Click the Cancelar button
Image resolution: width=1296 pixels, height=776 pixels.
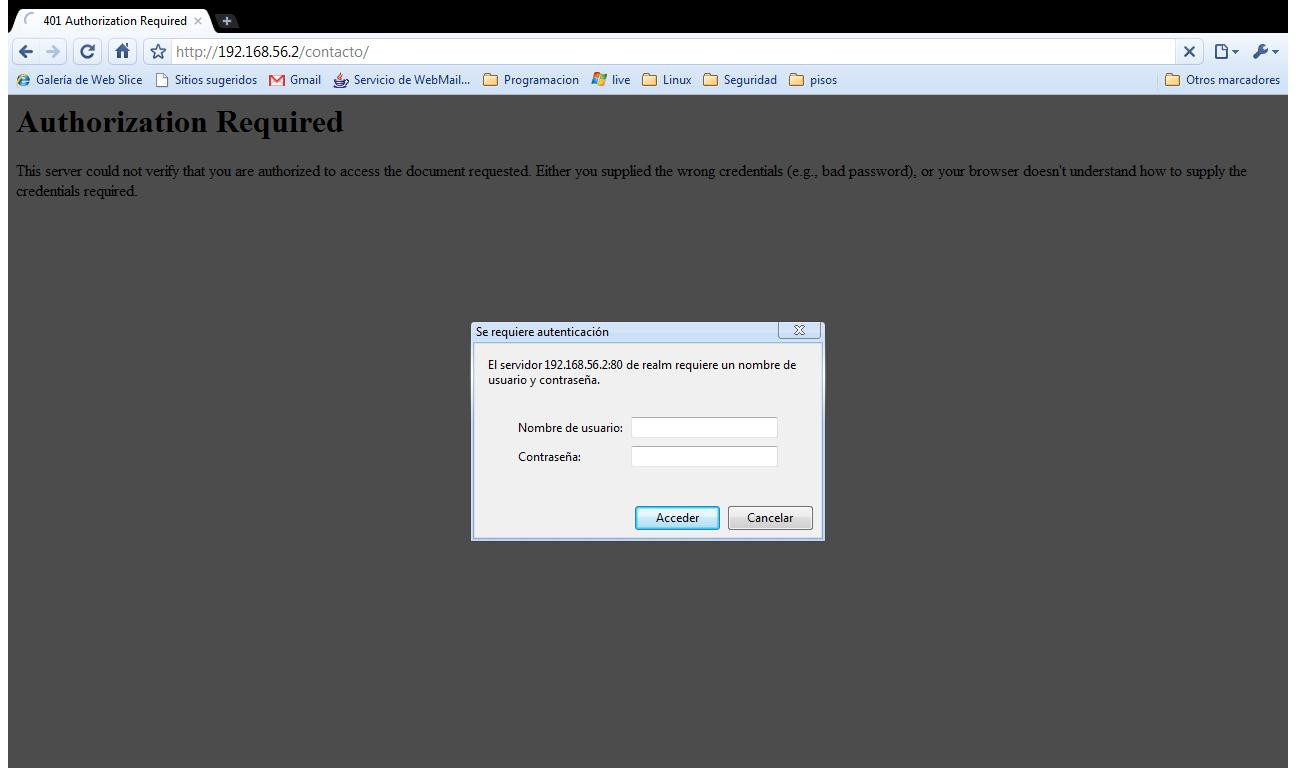(x=770, y=518)
